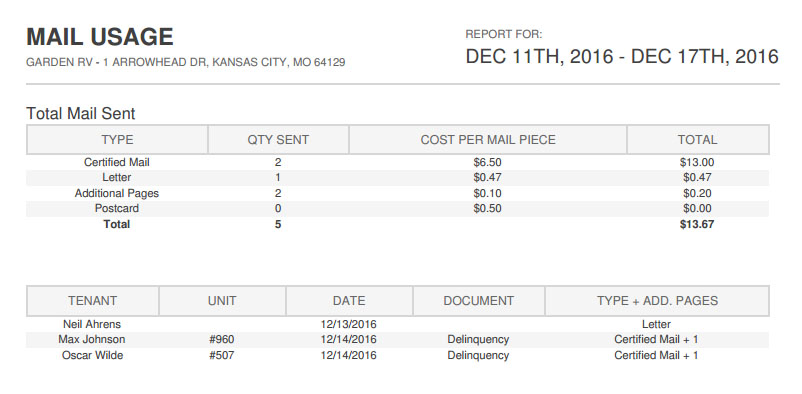This screenshot has height=394, width=802.
Task: Click the report date range heading
Action: tap(622, 56)
